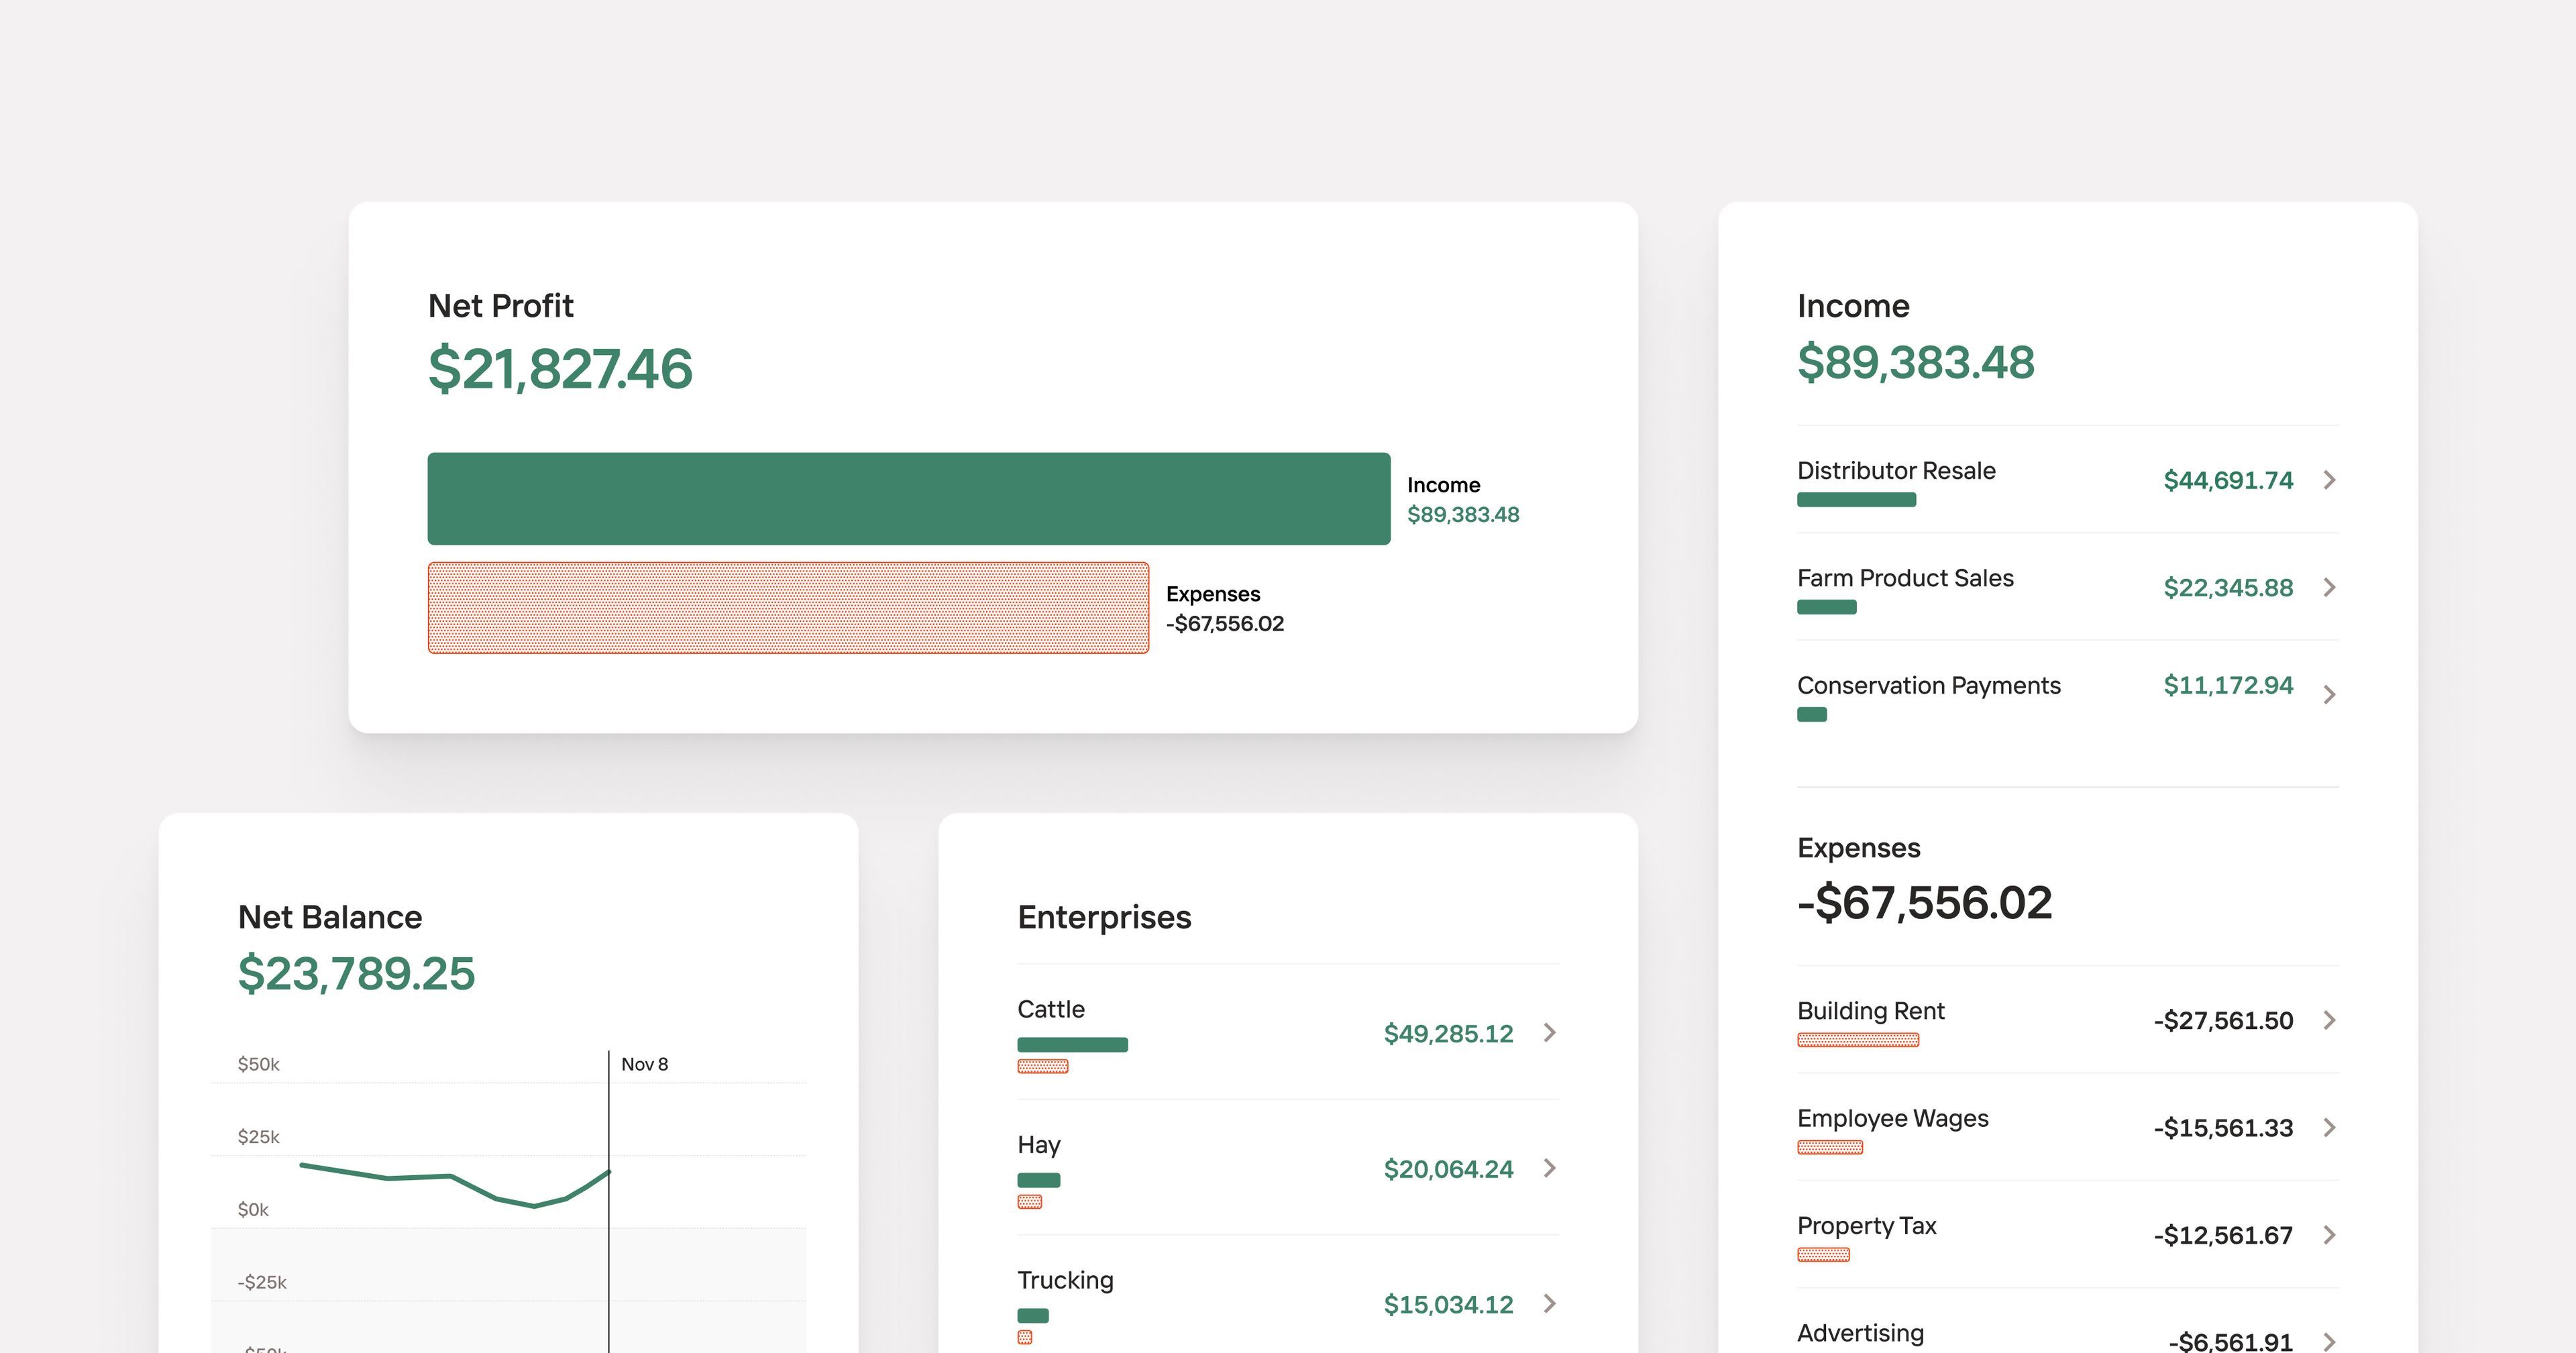Expand Cattle enterprise chevron arrow
The image size is (2576, 1353).
pos(1549,1032)
